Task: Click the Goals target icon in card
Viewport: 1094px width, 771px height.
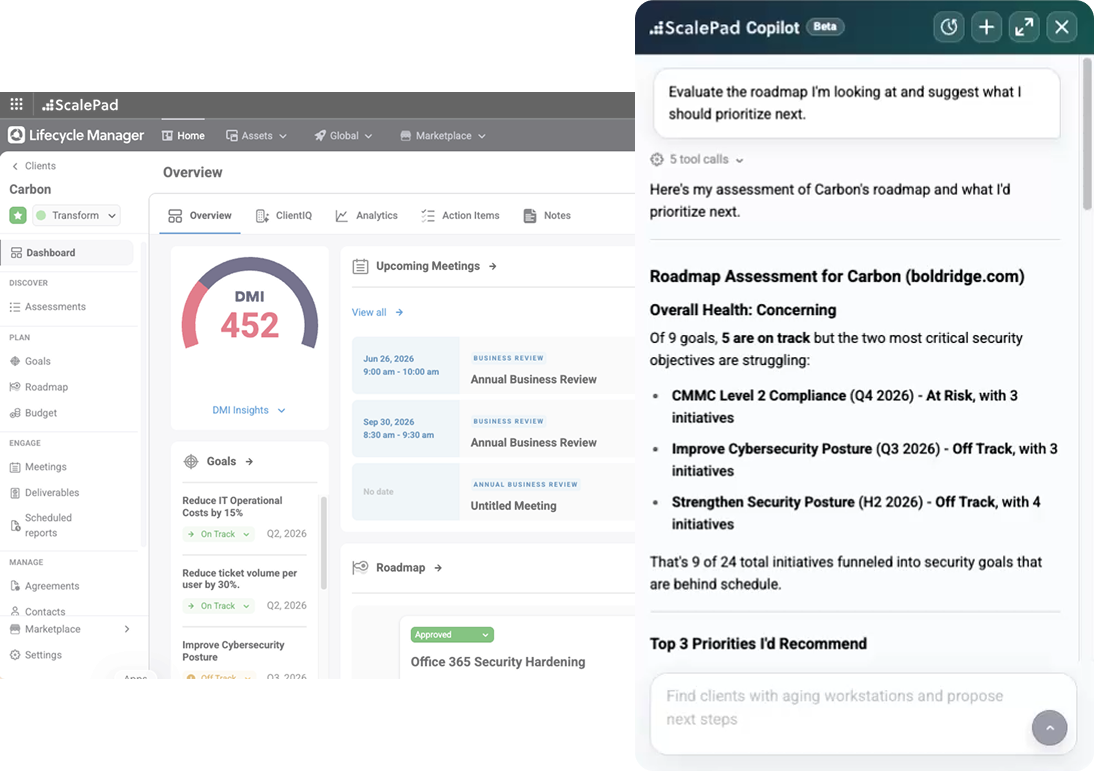Action: point(190,461)
